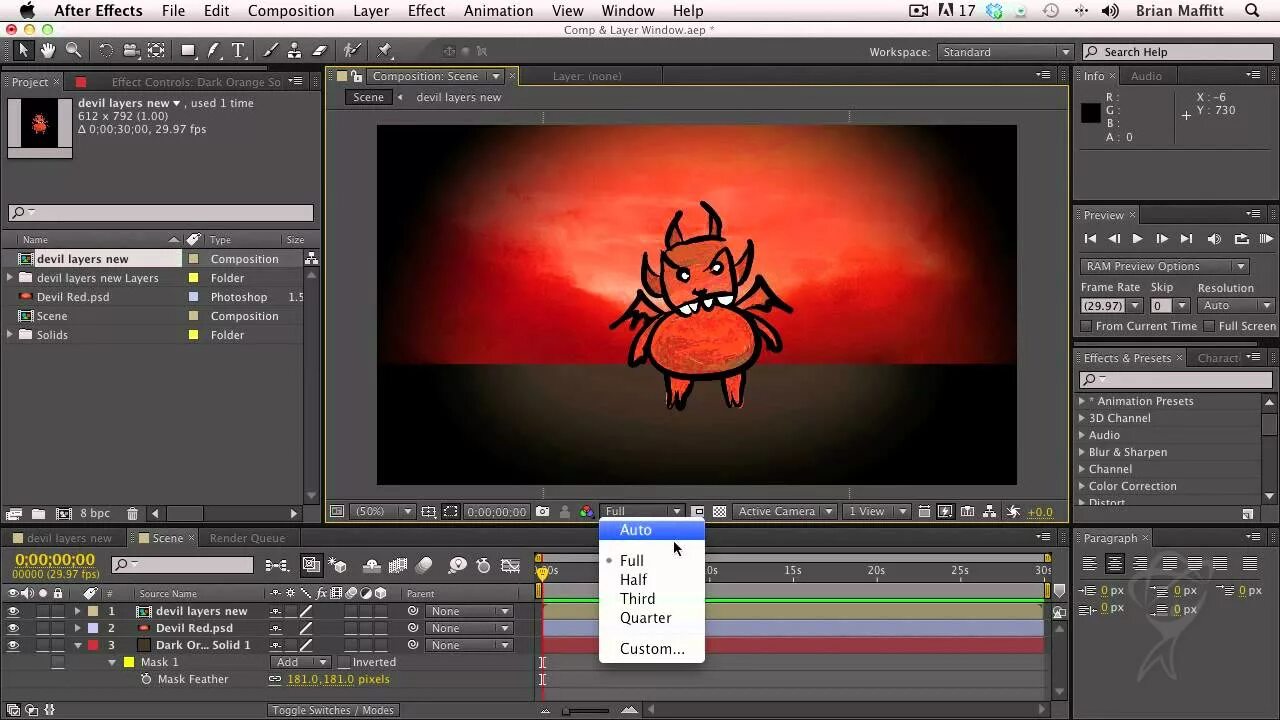Select the Pen tool
Viewport: 1280px width, 720px height.
click(213, 50)
